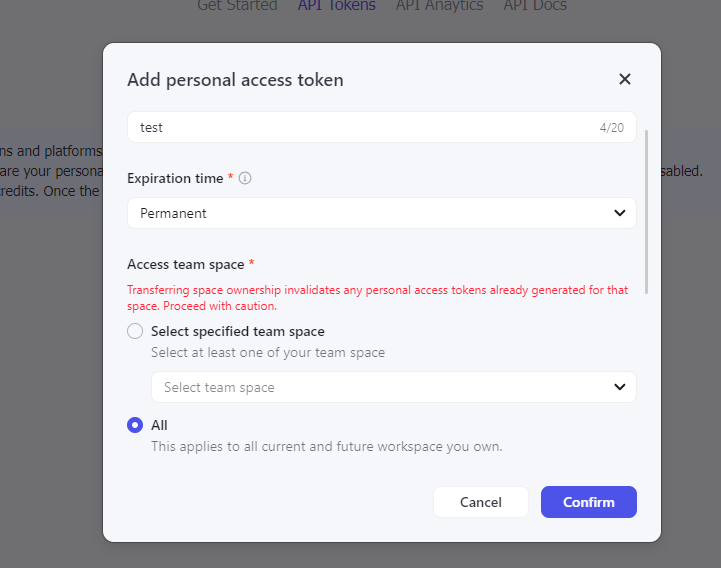Click the token name field containing 'test'
Image resolution: width=721 pixels, height=568 pixels.
360,127
